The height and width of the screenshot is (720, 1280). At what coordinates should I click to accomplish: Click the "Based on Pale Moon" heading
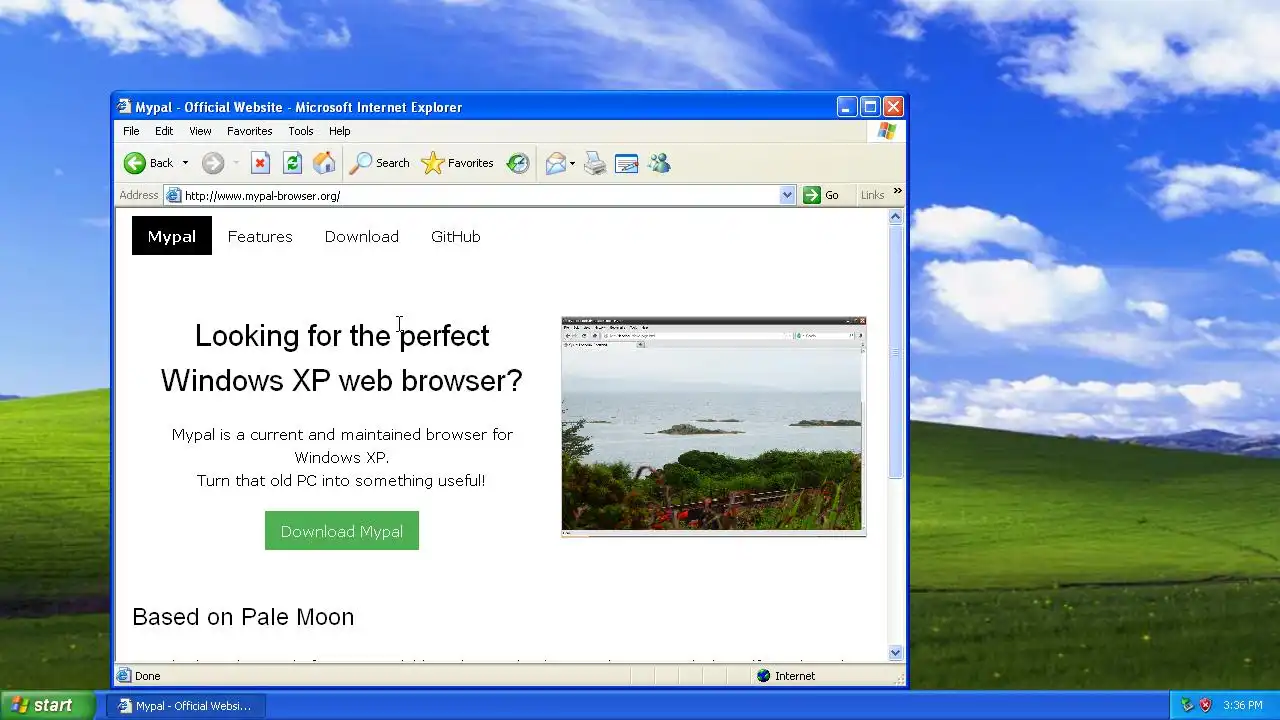(x=243, y=617)
